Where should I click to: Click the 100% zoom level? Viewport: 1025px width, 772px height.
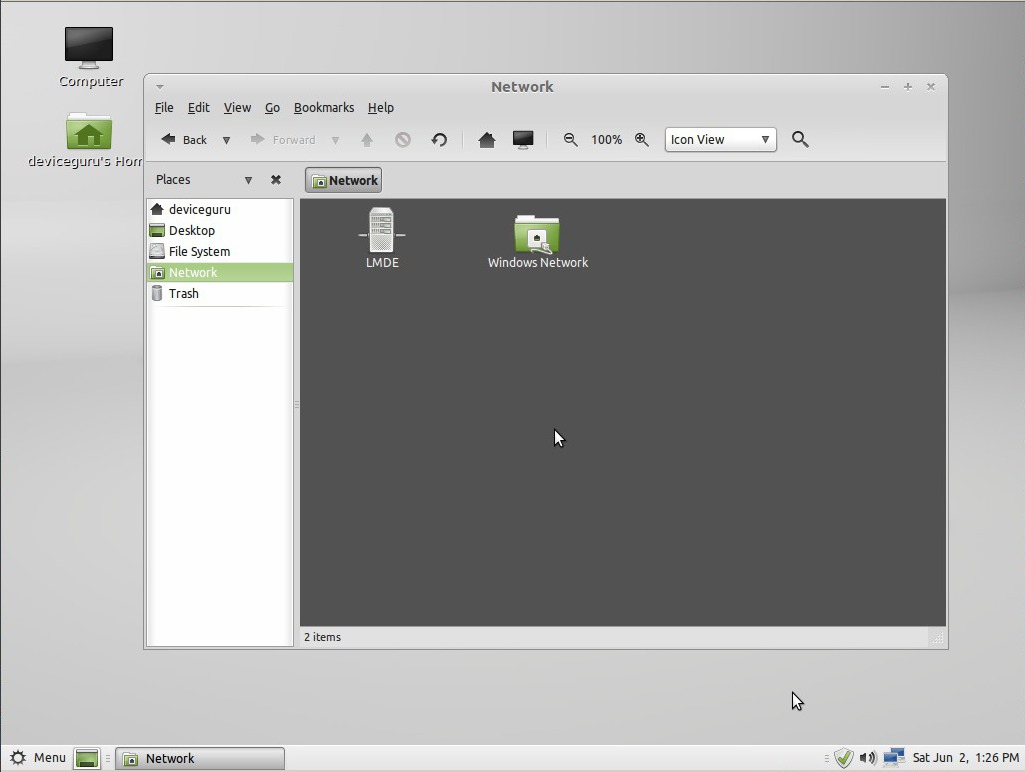[x=606, y=140]
